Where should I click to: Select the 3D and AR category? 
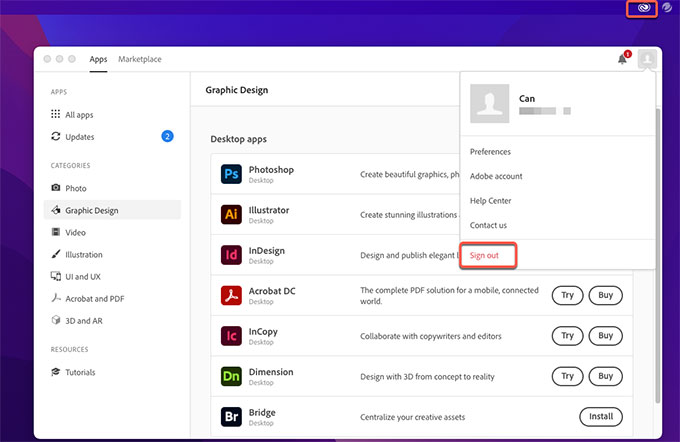pos(84,321)
